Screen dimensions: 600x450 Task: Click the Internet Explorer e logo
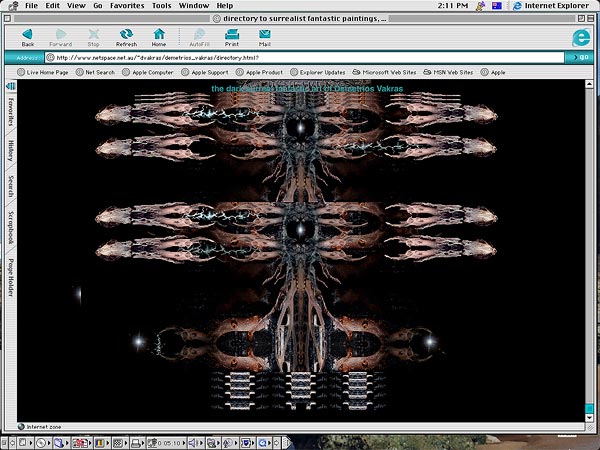tap(581, 38)
